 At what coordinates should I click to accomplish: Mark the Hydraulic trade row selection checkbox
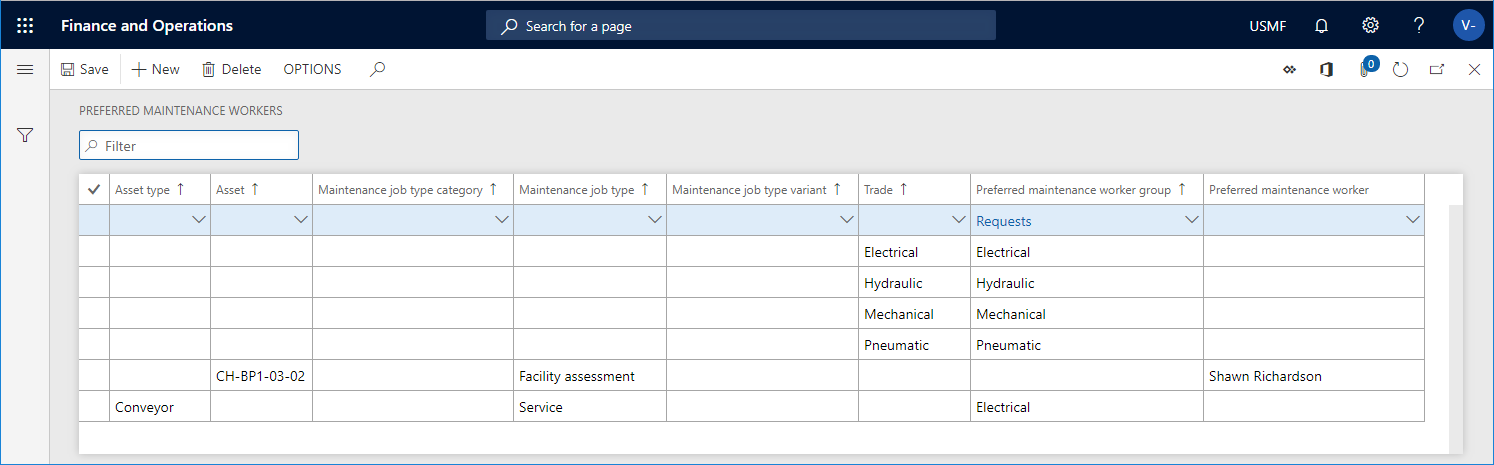[94, 283]
